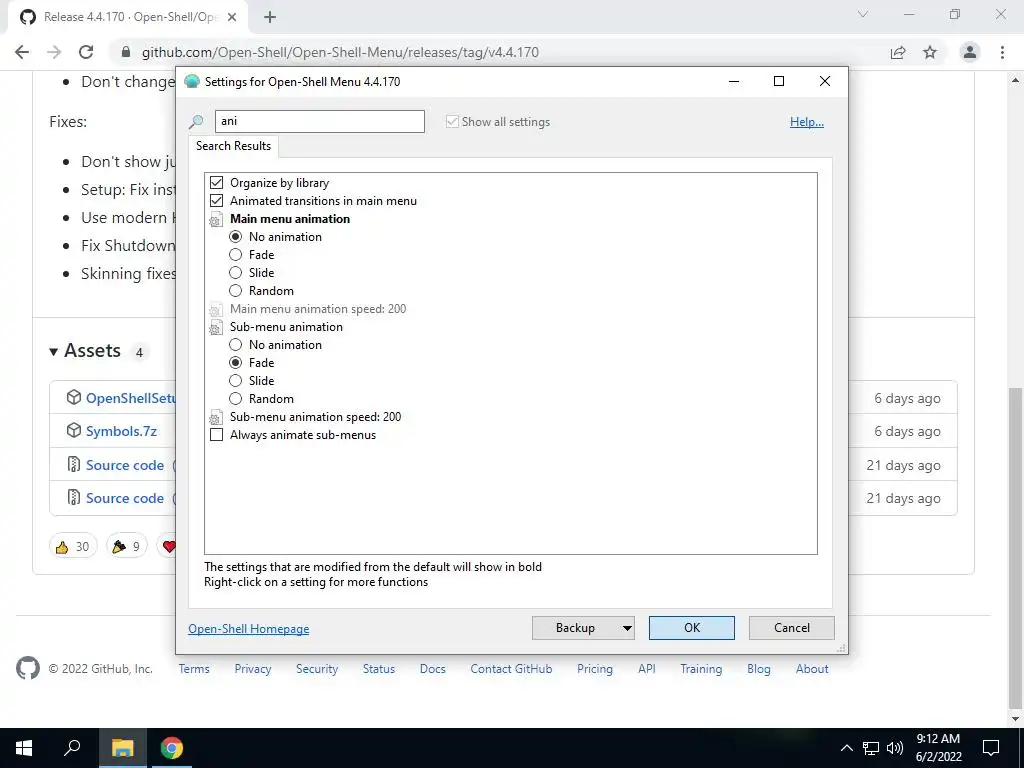Screen dimensions: 1024x768
Task: Reload the page with the refresh icon
Action: (x=86, y=52)
